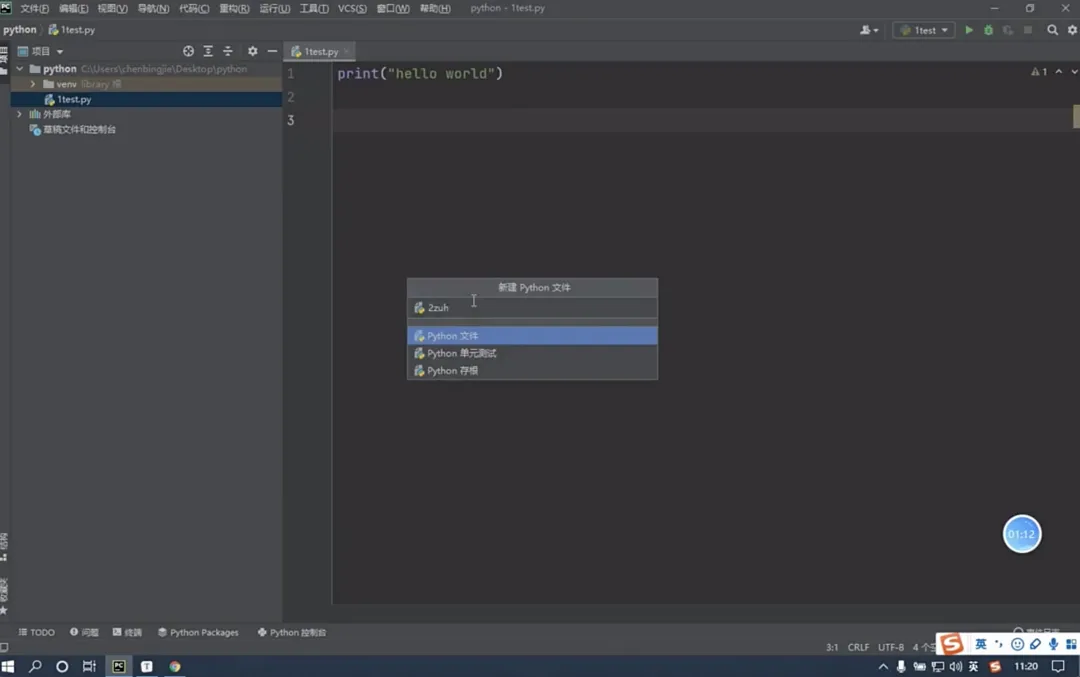
Task: Close the 1test.py editor tab
Action: click(346, 52)
